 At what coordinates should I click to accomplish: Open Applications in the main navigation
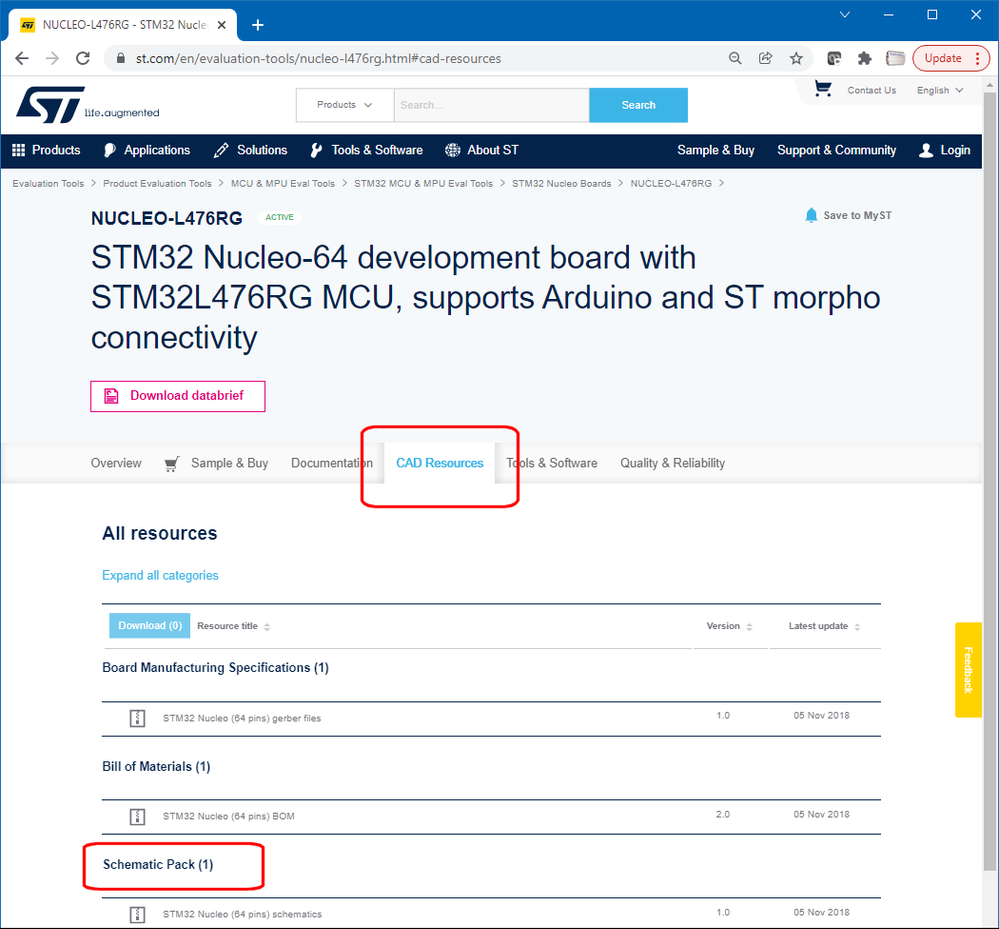147,150
